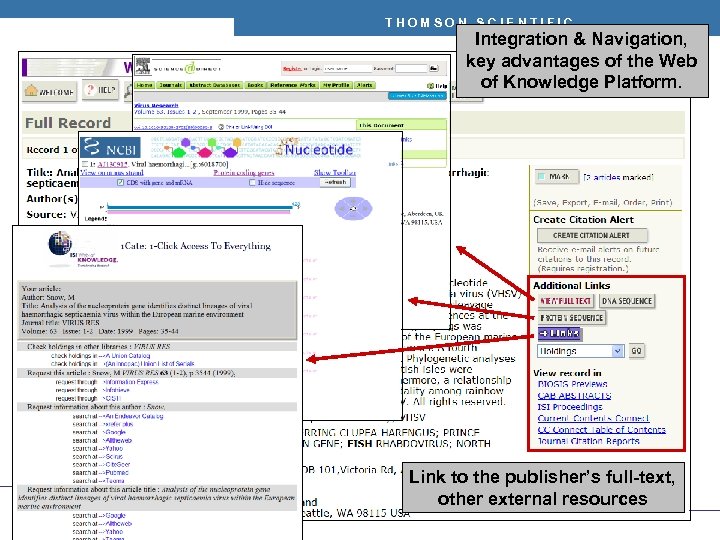Request article through Information Express link
720x540 pixels.
coord(130,382)
